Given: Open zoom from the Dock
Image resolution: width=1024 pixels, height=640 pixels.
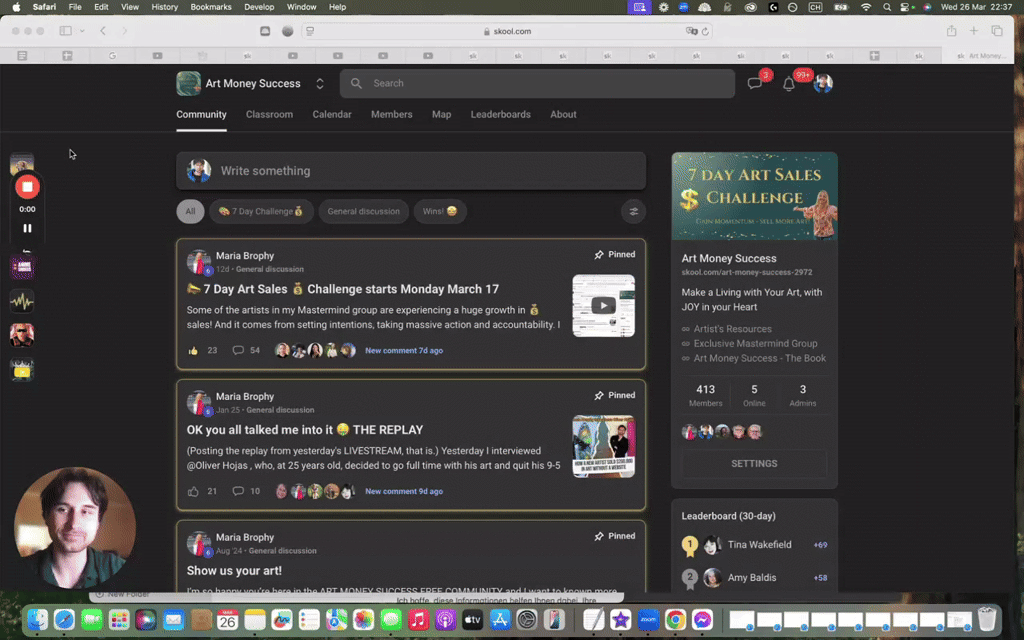Looking at the screenshot, I should click(x=648, y=619).
